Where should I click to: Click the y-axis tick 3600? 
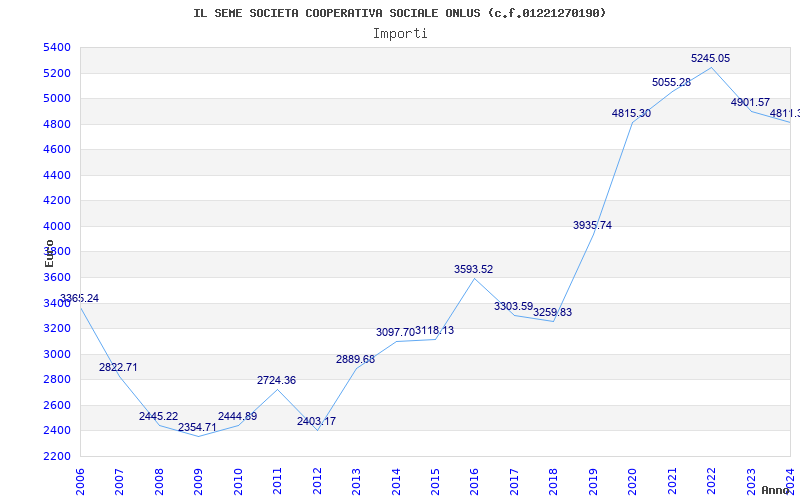tap(57, 278)
